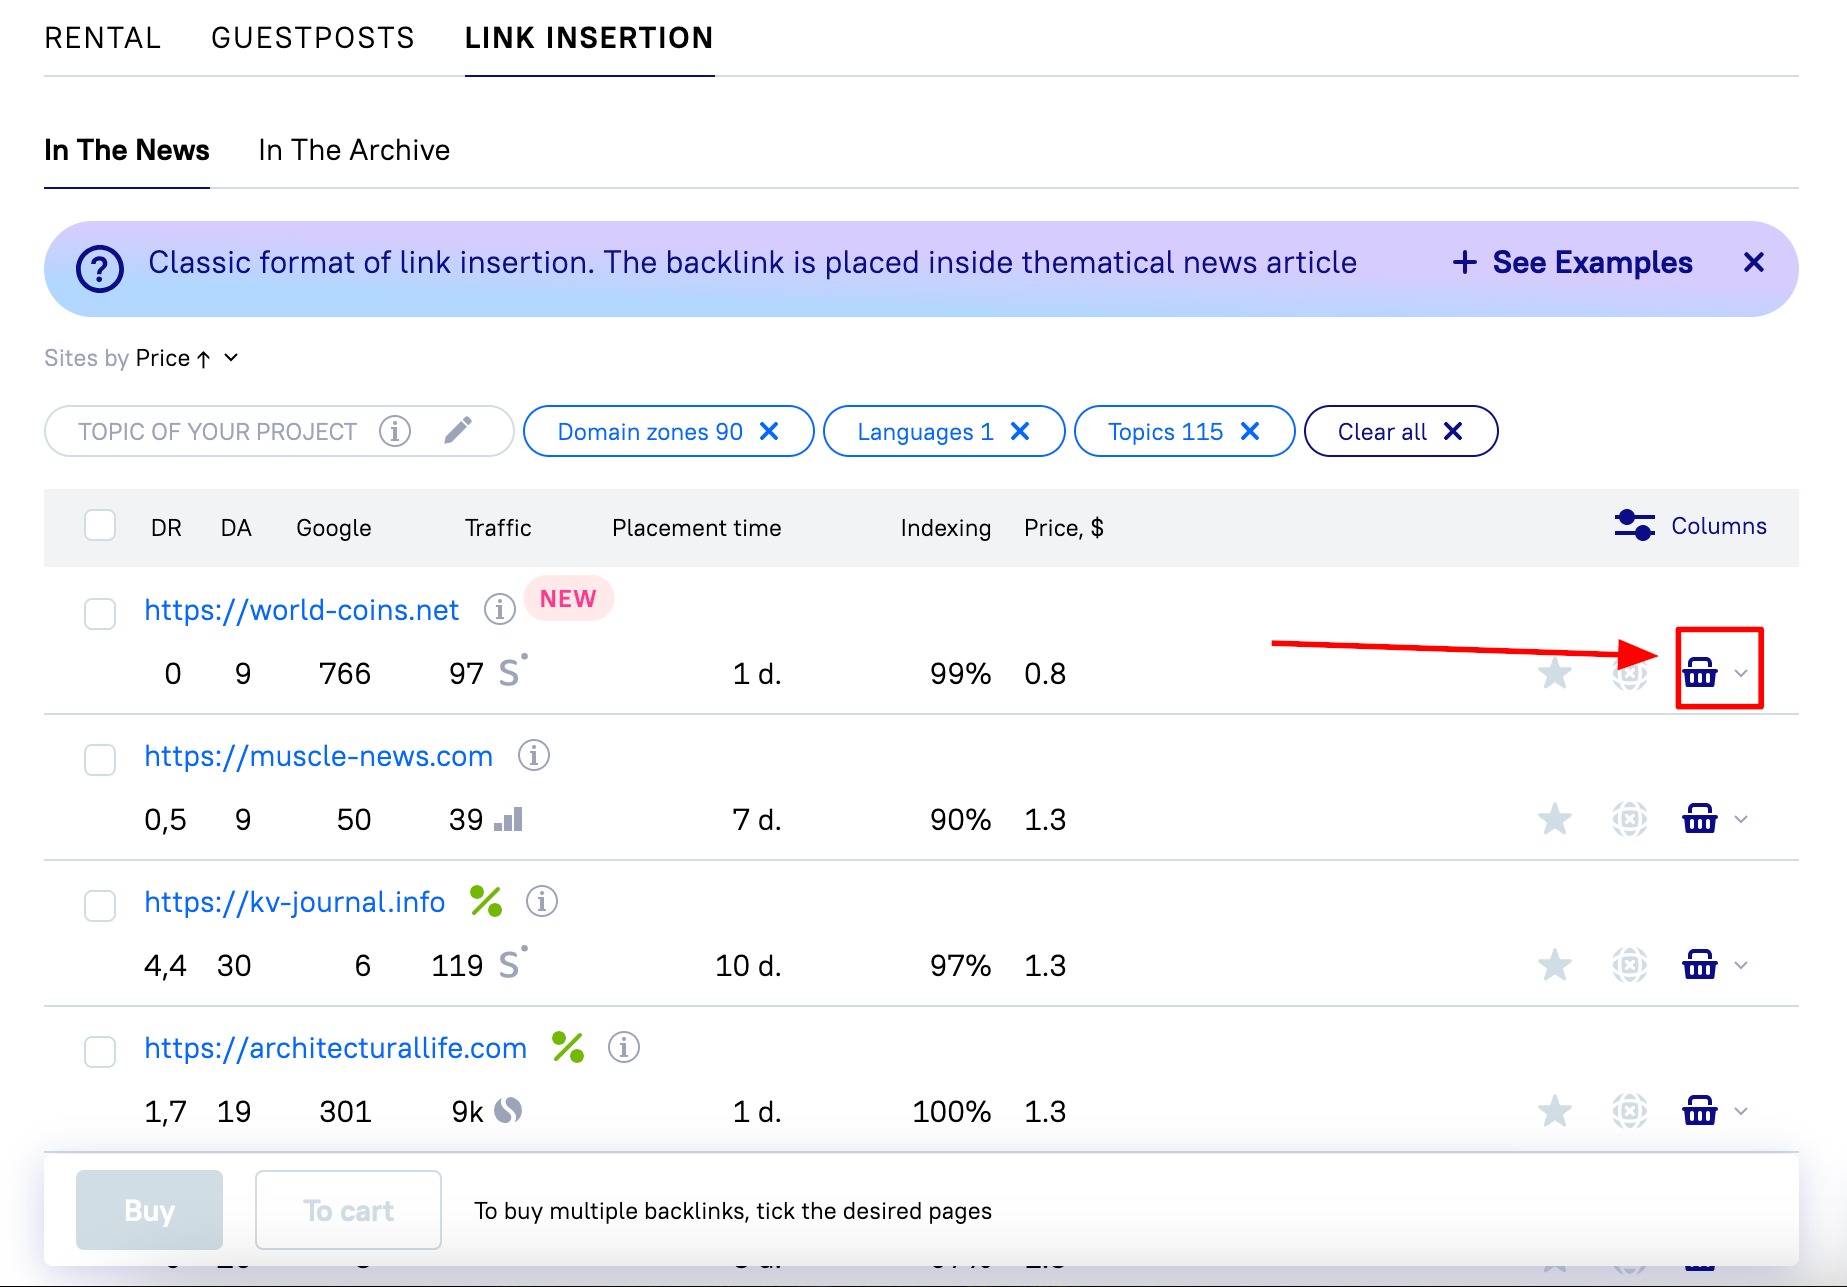Select the muscle-news.com checkbox
Screen dimensions: 1847x1287
click(x=100, y=759)
